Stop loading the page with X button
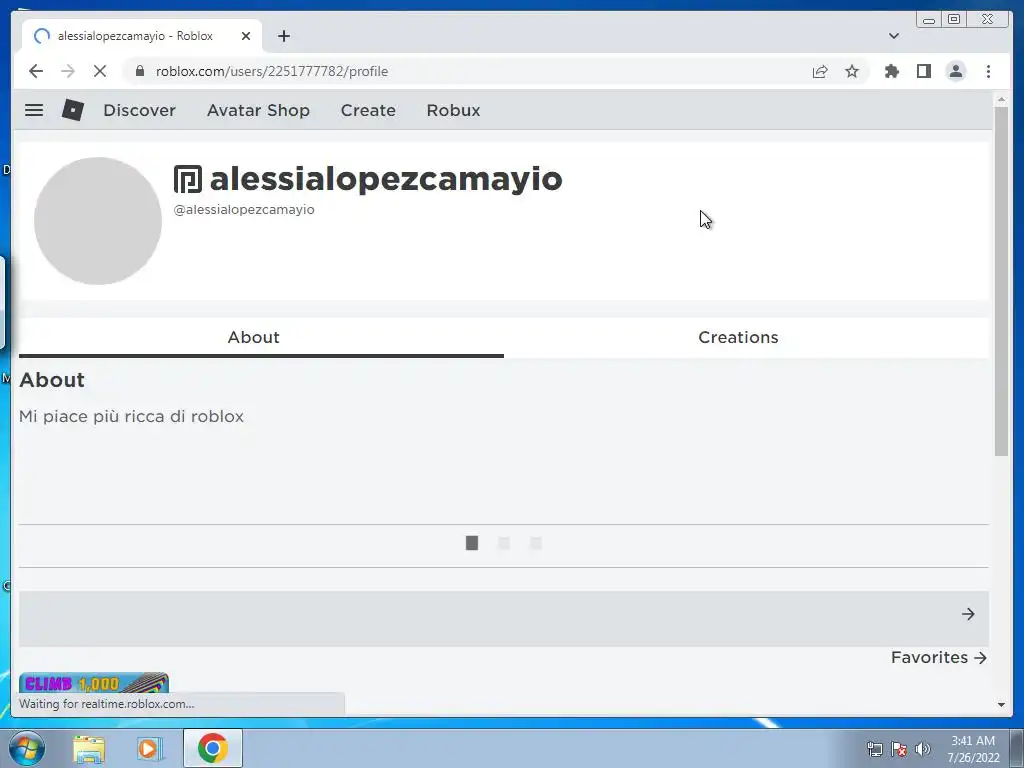Viewport: 1024px width, 768px height. [x=100, y=71]
